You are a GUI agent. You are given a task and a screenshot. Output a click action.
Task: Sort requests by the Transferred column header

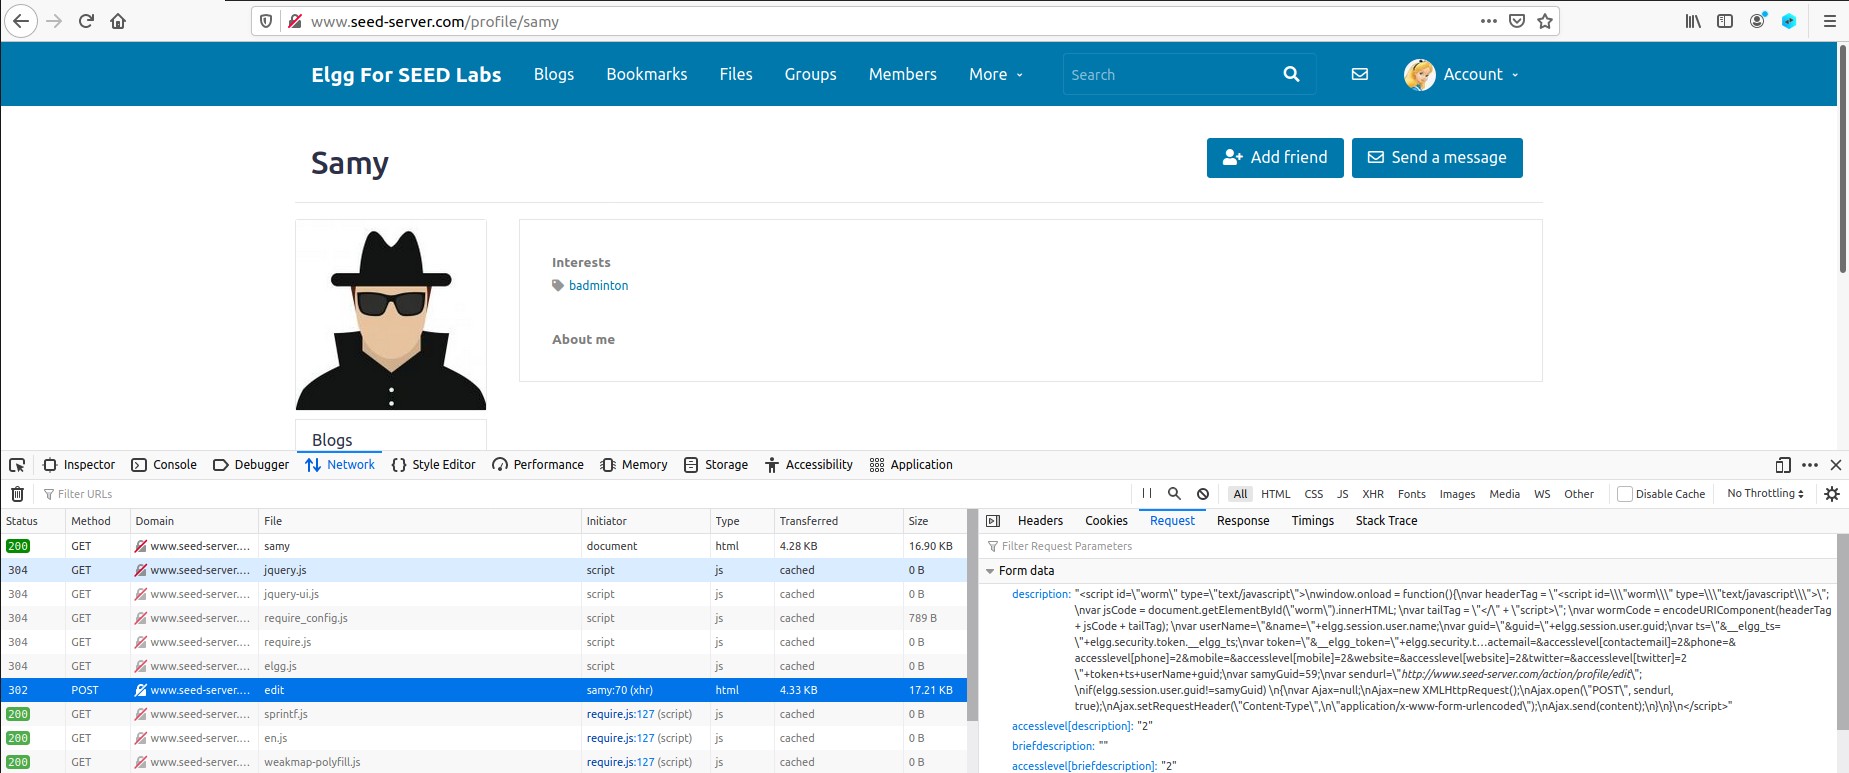point(838,521)
